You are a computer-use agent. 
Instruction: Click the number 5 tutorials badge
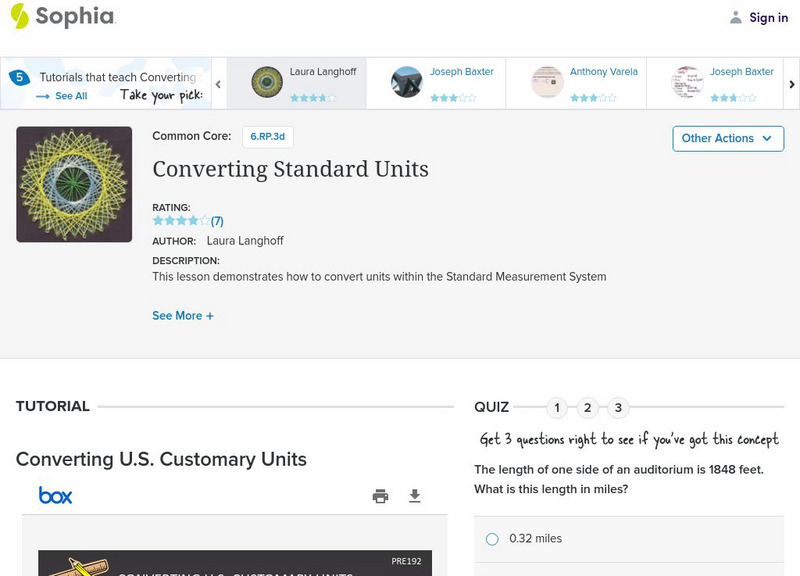(x=18, y=78)
